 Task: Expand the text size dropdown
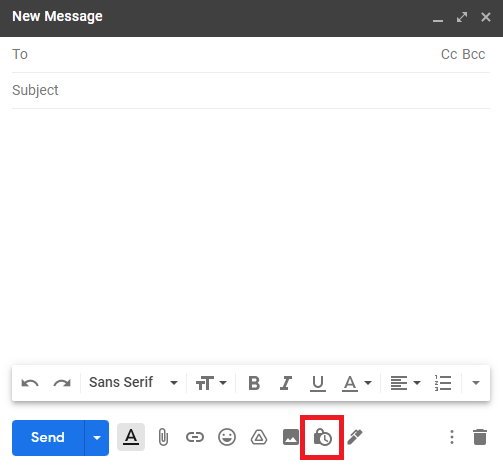coord(211,383)
